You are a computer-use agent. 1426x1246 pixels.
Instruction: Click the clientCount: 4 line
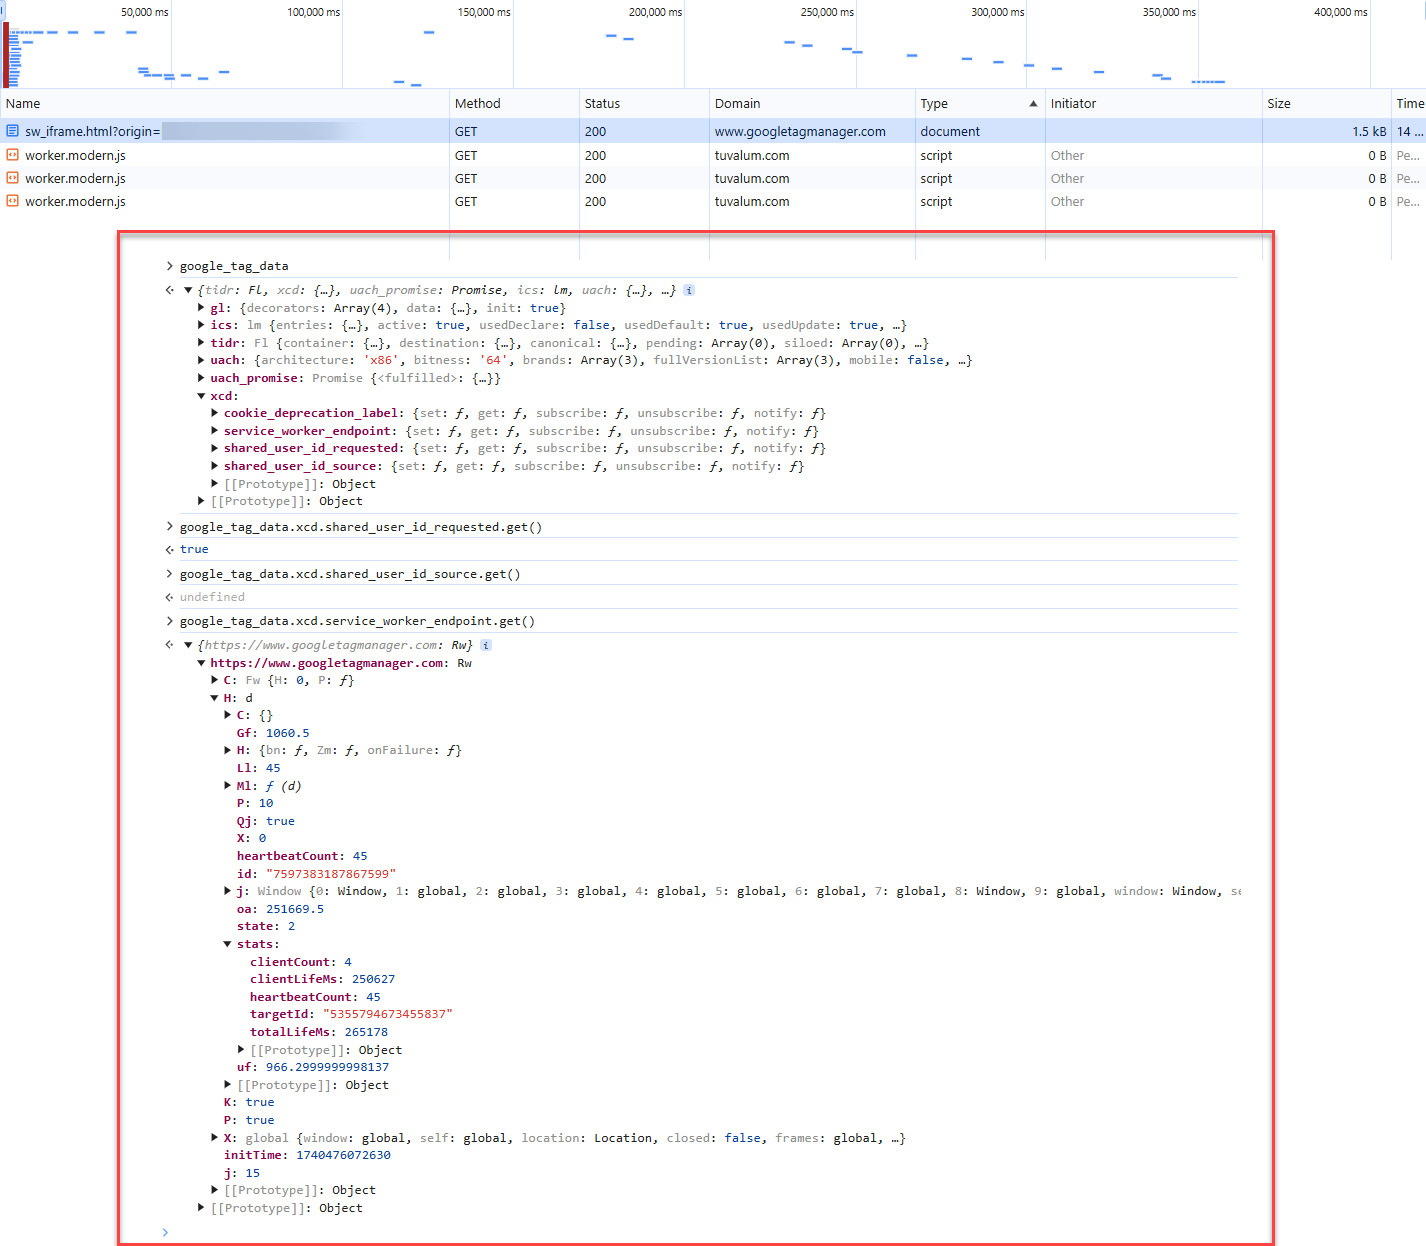(301, 962)
